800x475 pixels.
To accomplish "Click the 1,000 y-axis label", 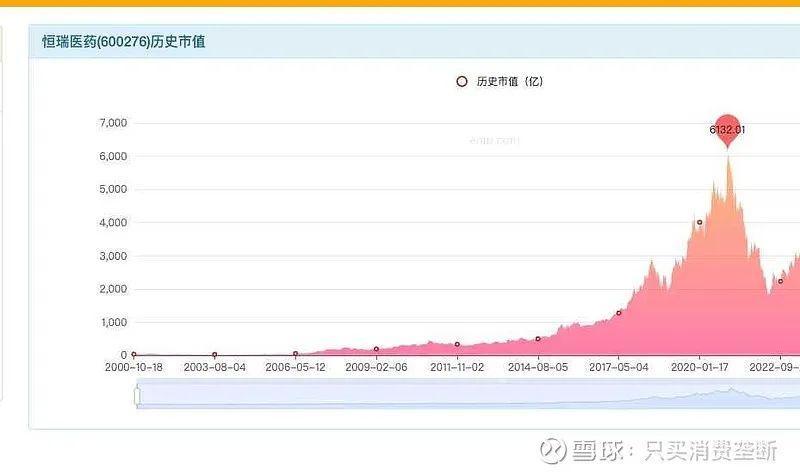I will point(113,322).
